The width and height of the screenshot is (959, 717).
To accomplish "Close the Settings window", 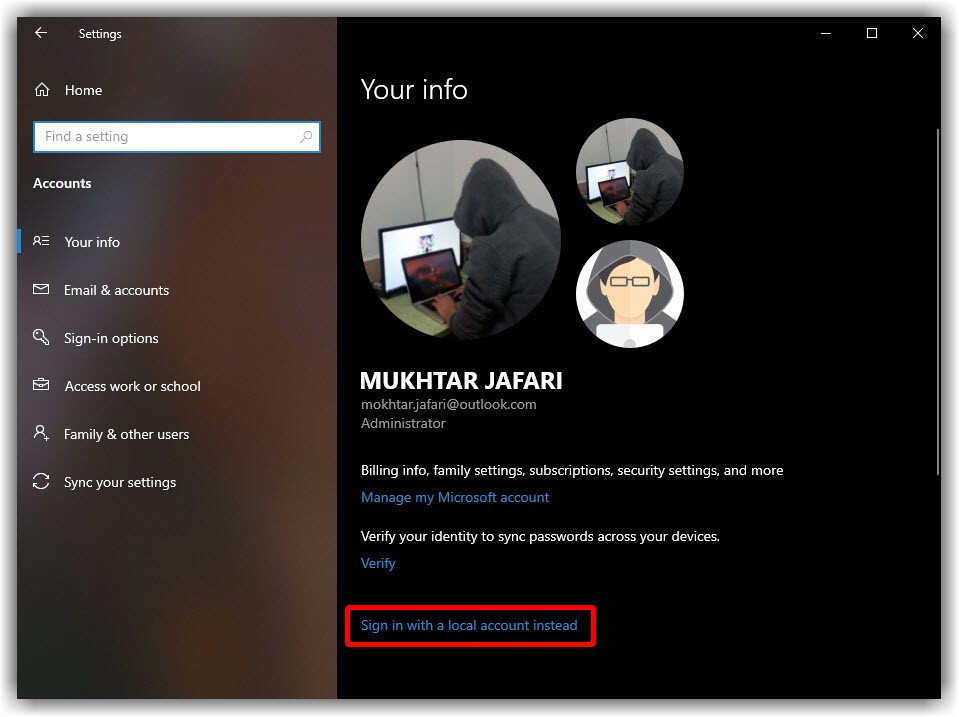I will [x=917, y=33].
